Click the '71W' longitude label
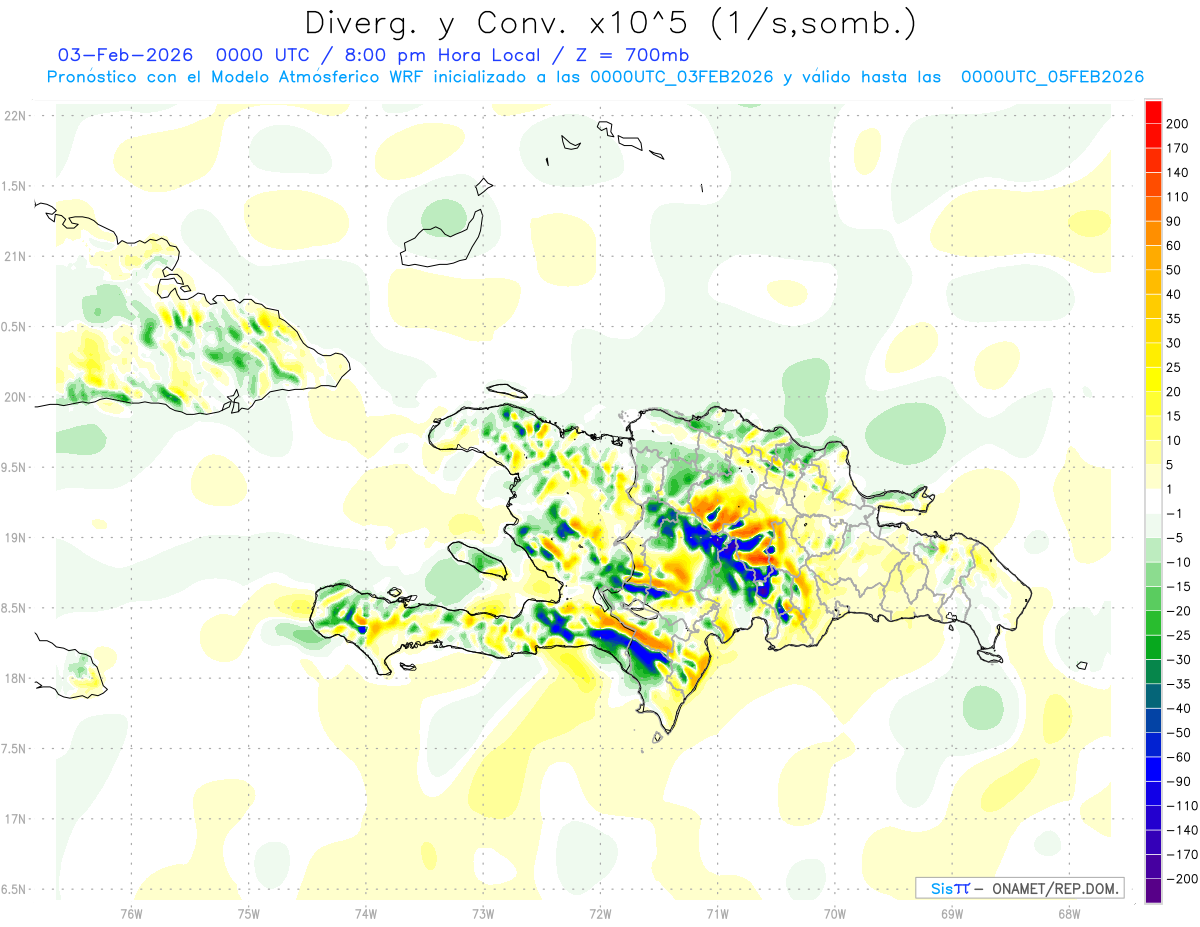 (717, 914)
